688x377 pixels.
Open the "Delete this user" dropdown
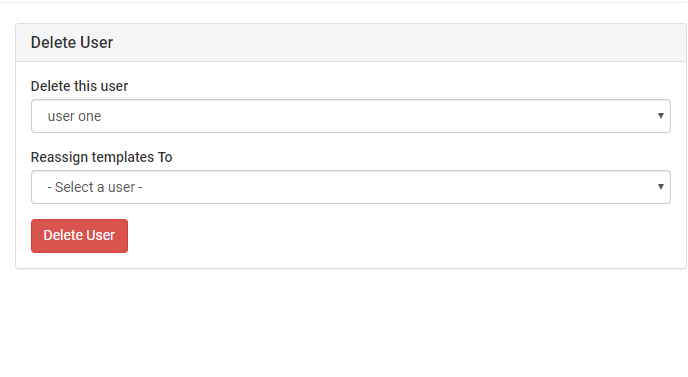point(351,116)
